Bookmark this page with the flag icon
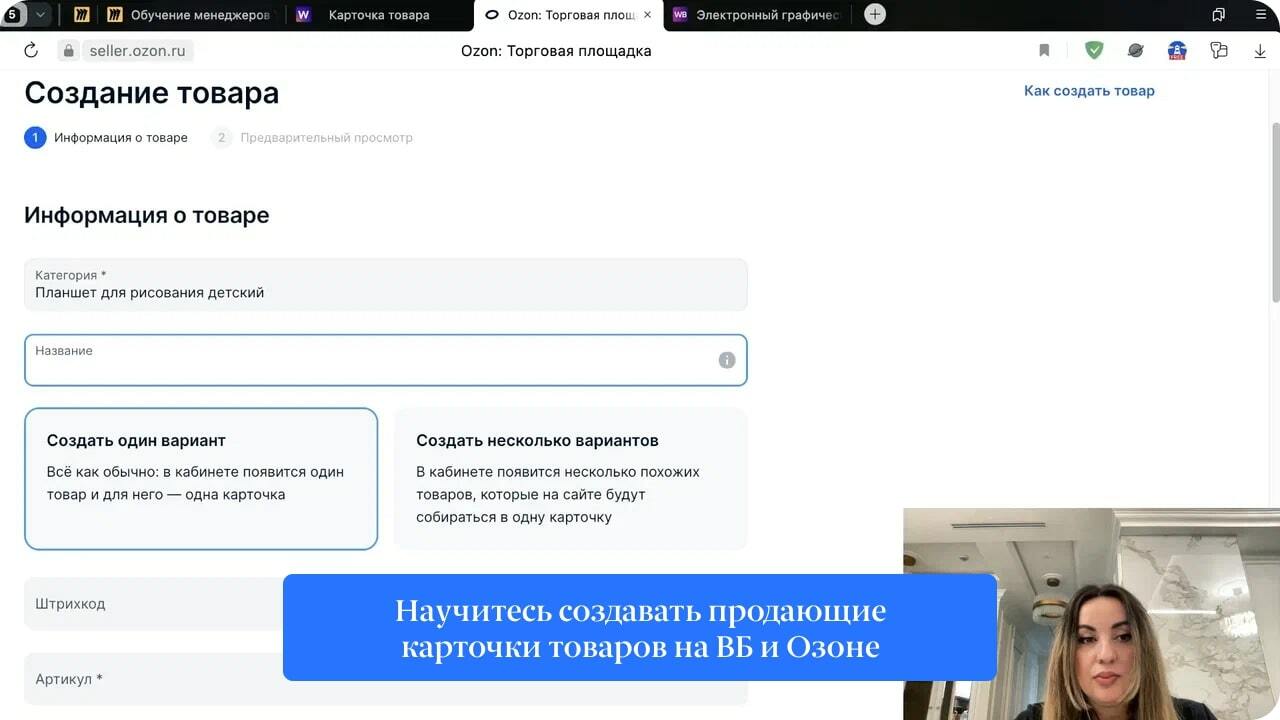Image resolution: width=1280 pixels, height=720 pixels. coord(1044,50)
